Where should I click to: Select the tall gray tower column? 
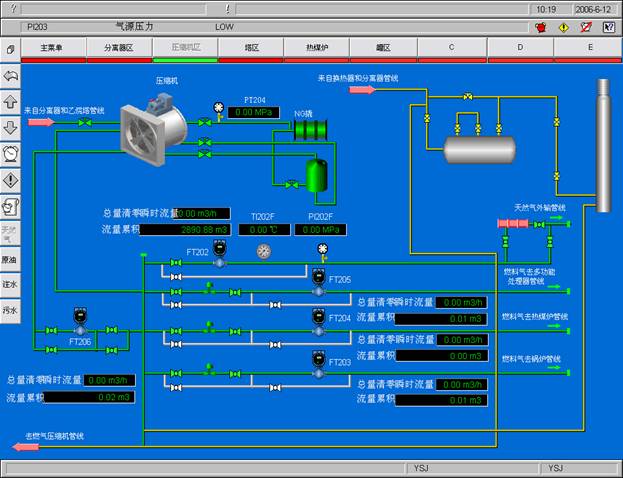[x=604, y=145]
